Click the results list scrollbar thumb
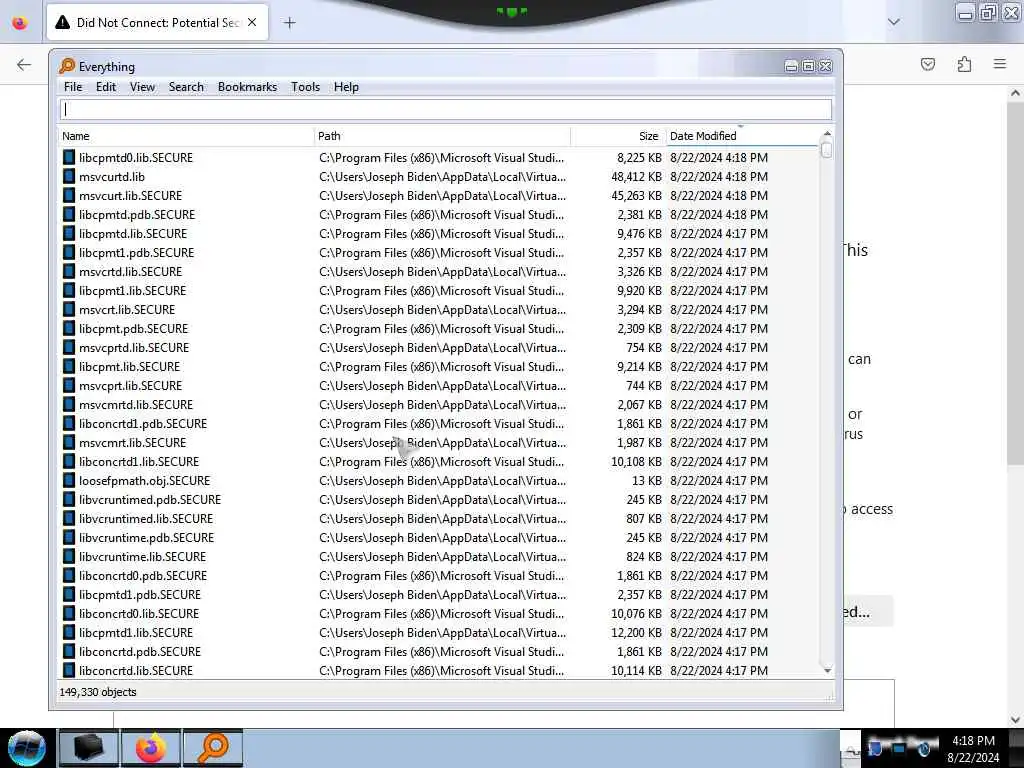1024x768 pixels. (827, 150)
